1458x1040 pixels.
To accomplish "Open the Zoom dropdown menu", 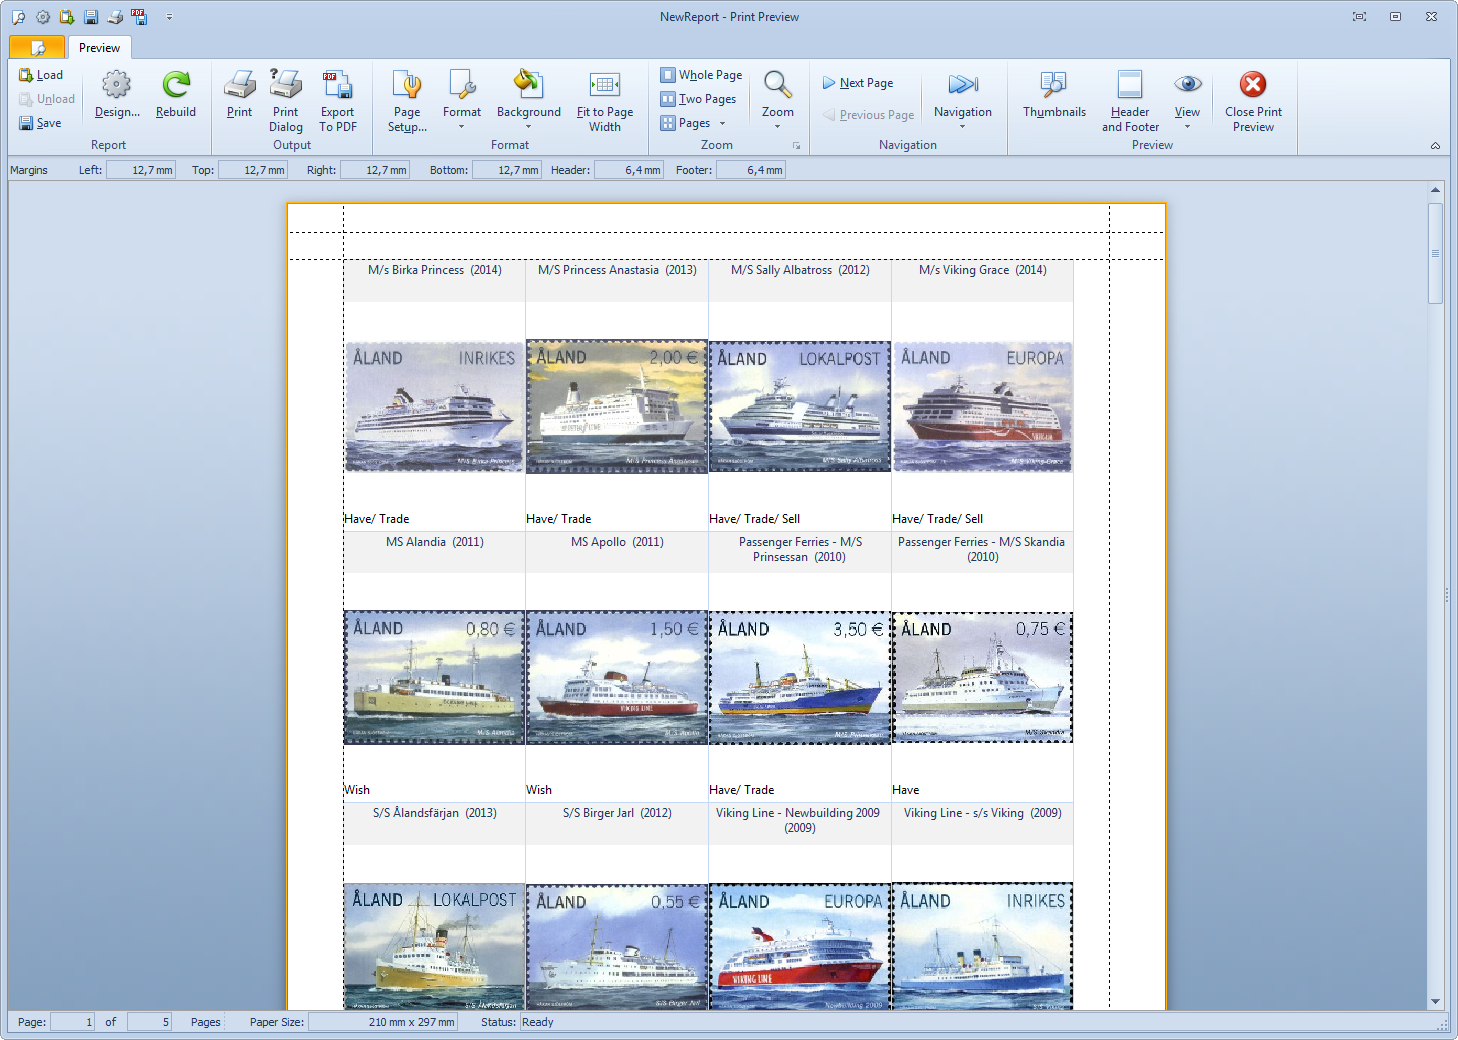I will pyautogui.click(x=777, y=126).
